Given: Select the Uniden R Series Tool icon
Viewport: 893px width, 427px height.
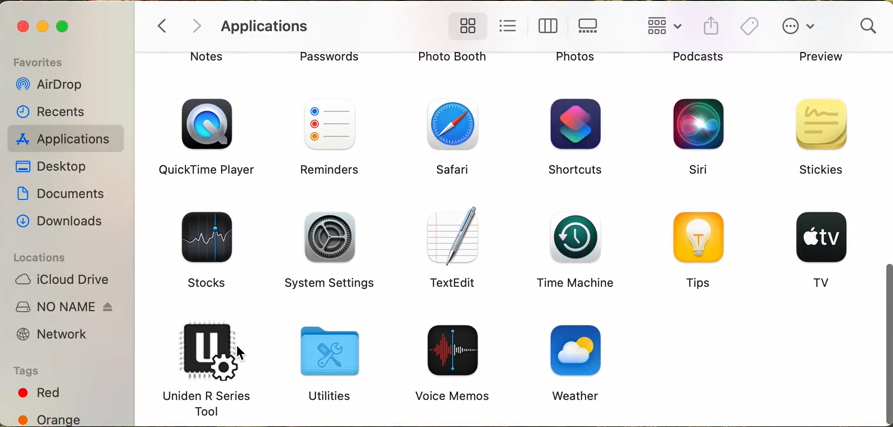Looking at the screenshot, I should coord(208,351).
